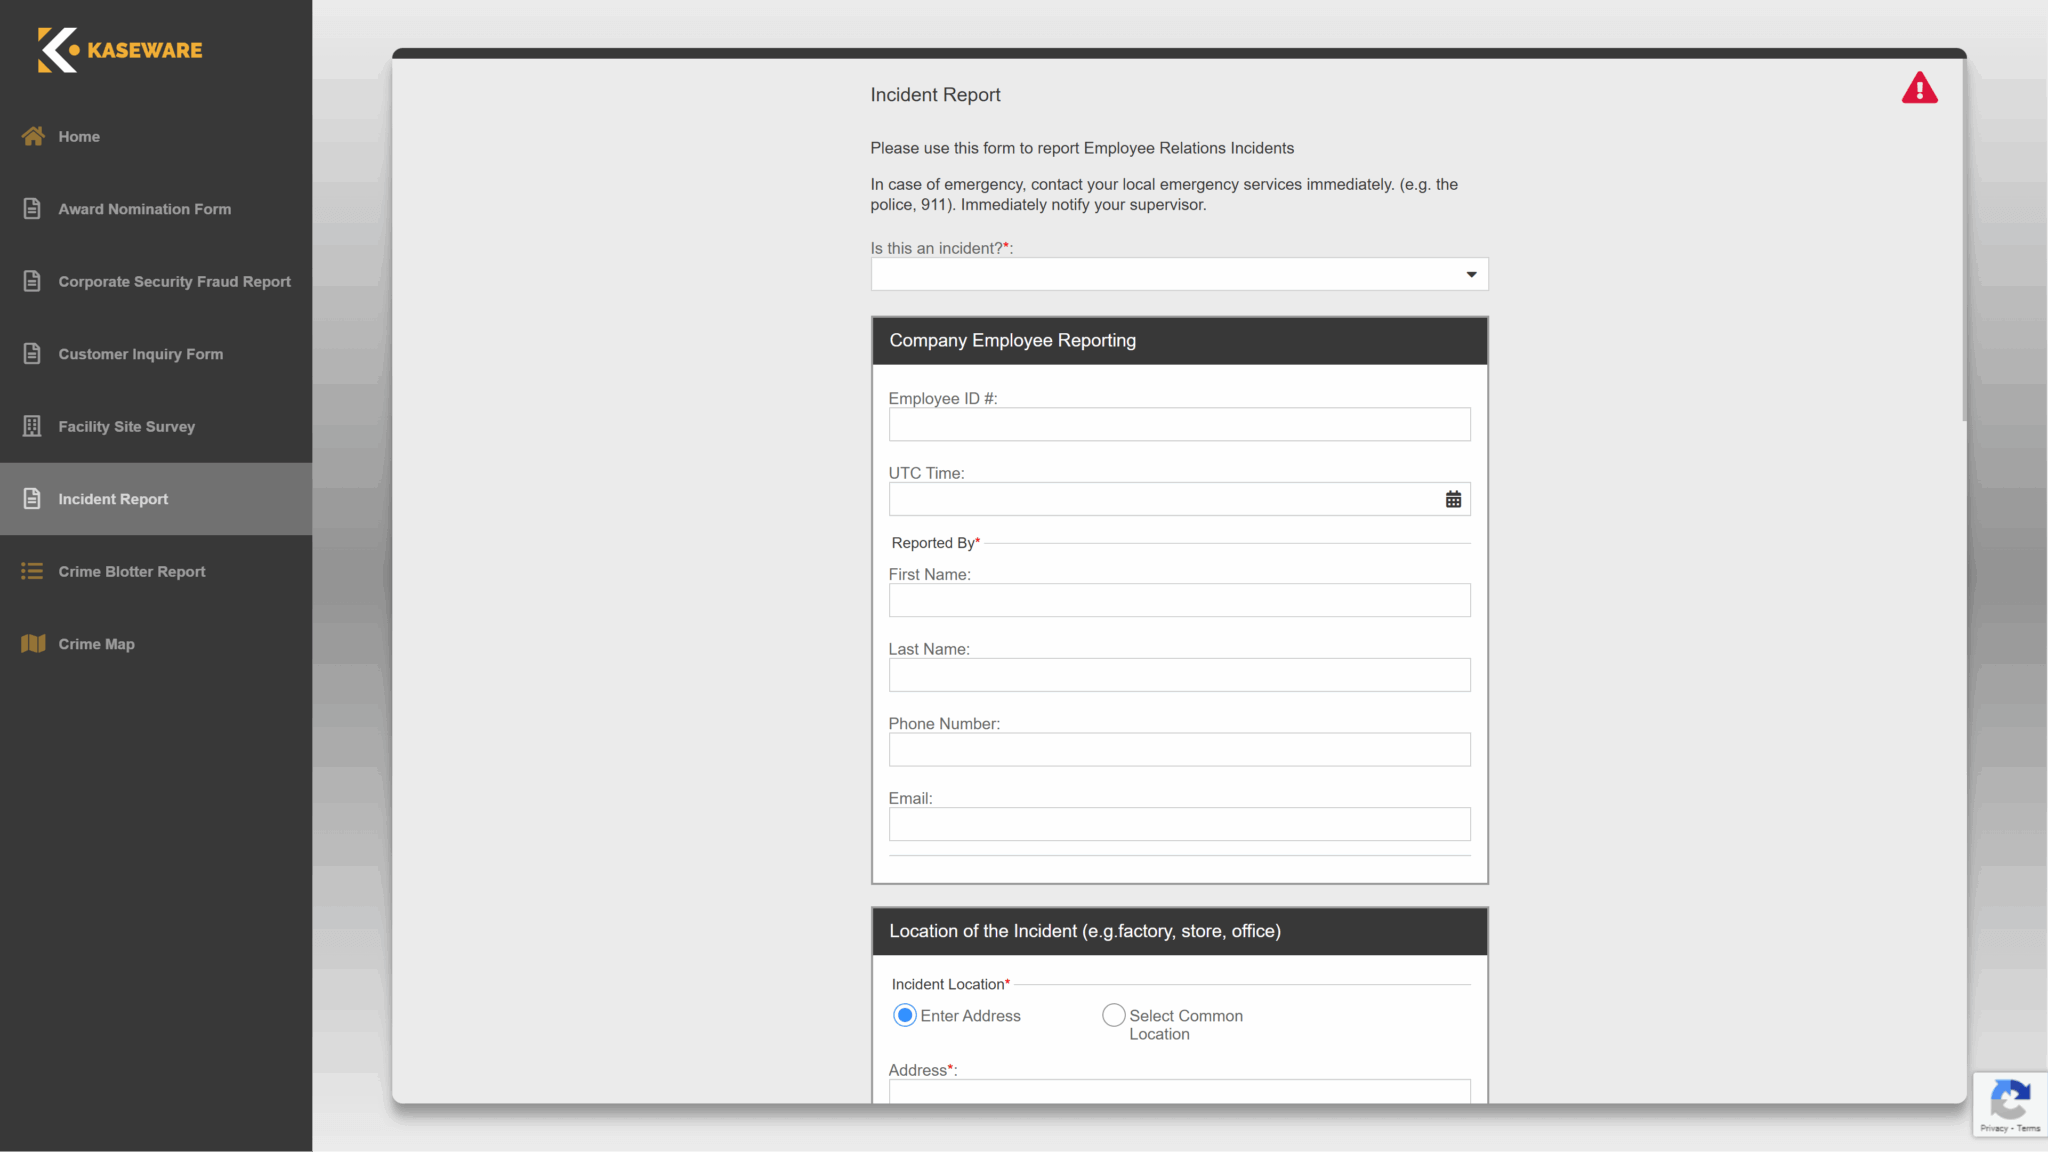The image size is (2048, 1152).
Task: Click the Customer Inquiry Form document icon
Action: (x=31, y=353)
